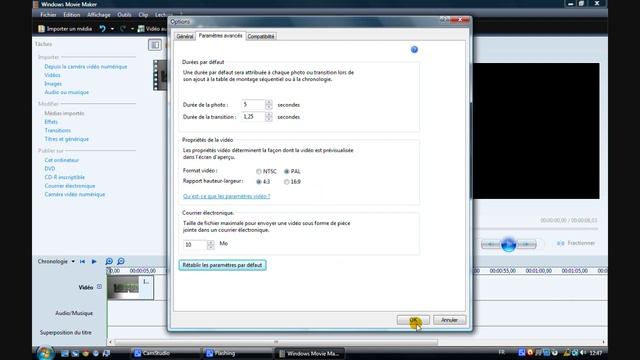
Task: Publish to CD-R inscriptible link
Action: [x=64, y=177]
